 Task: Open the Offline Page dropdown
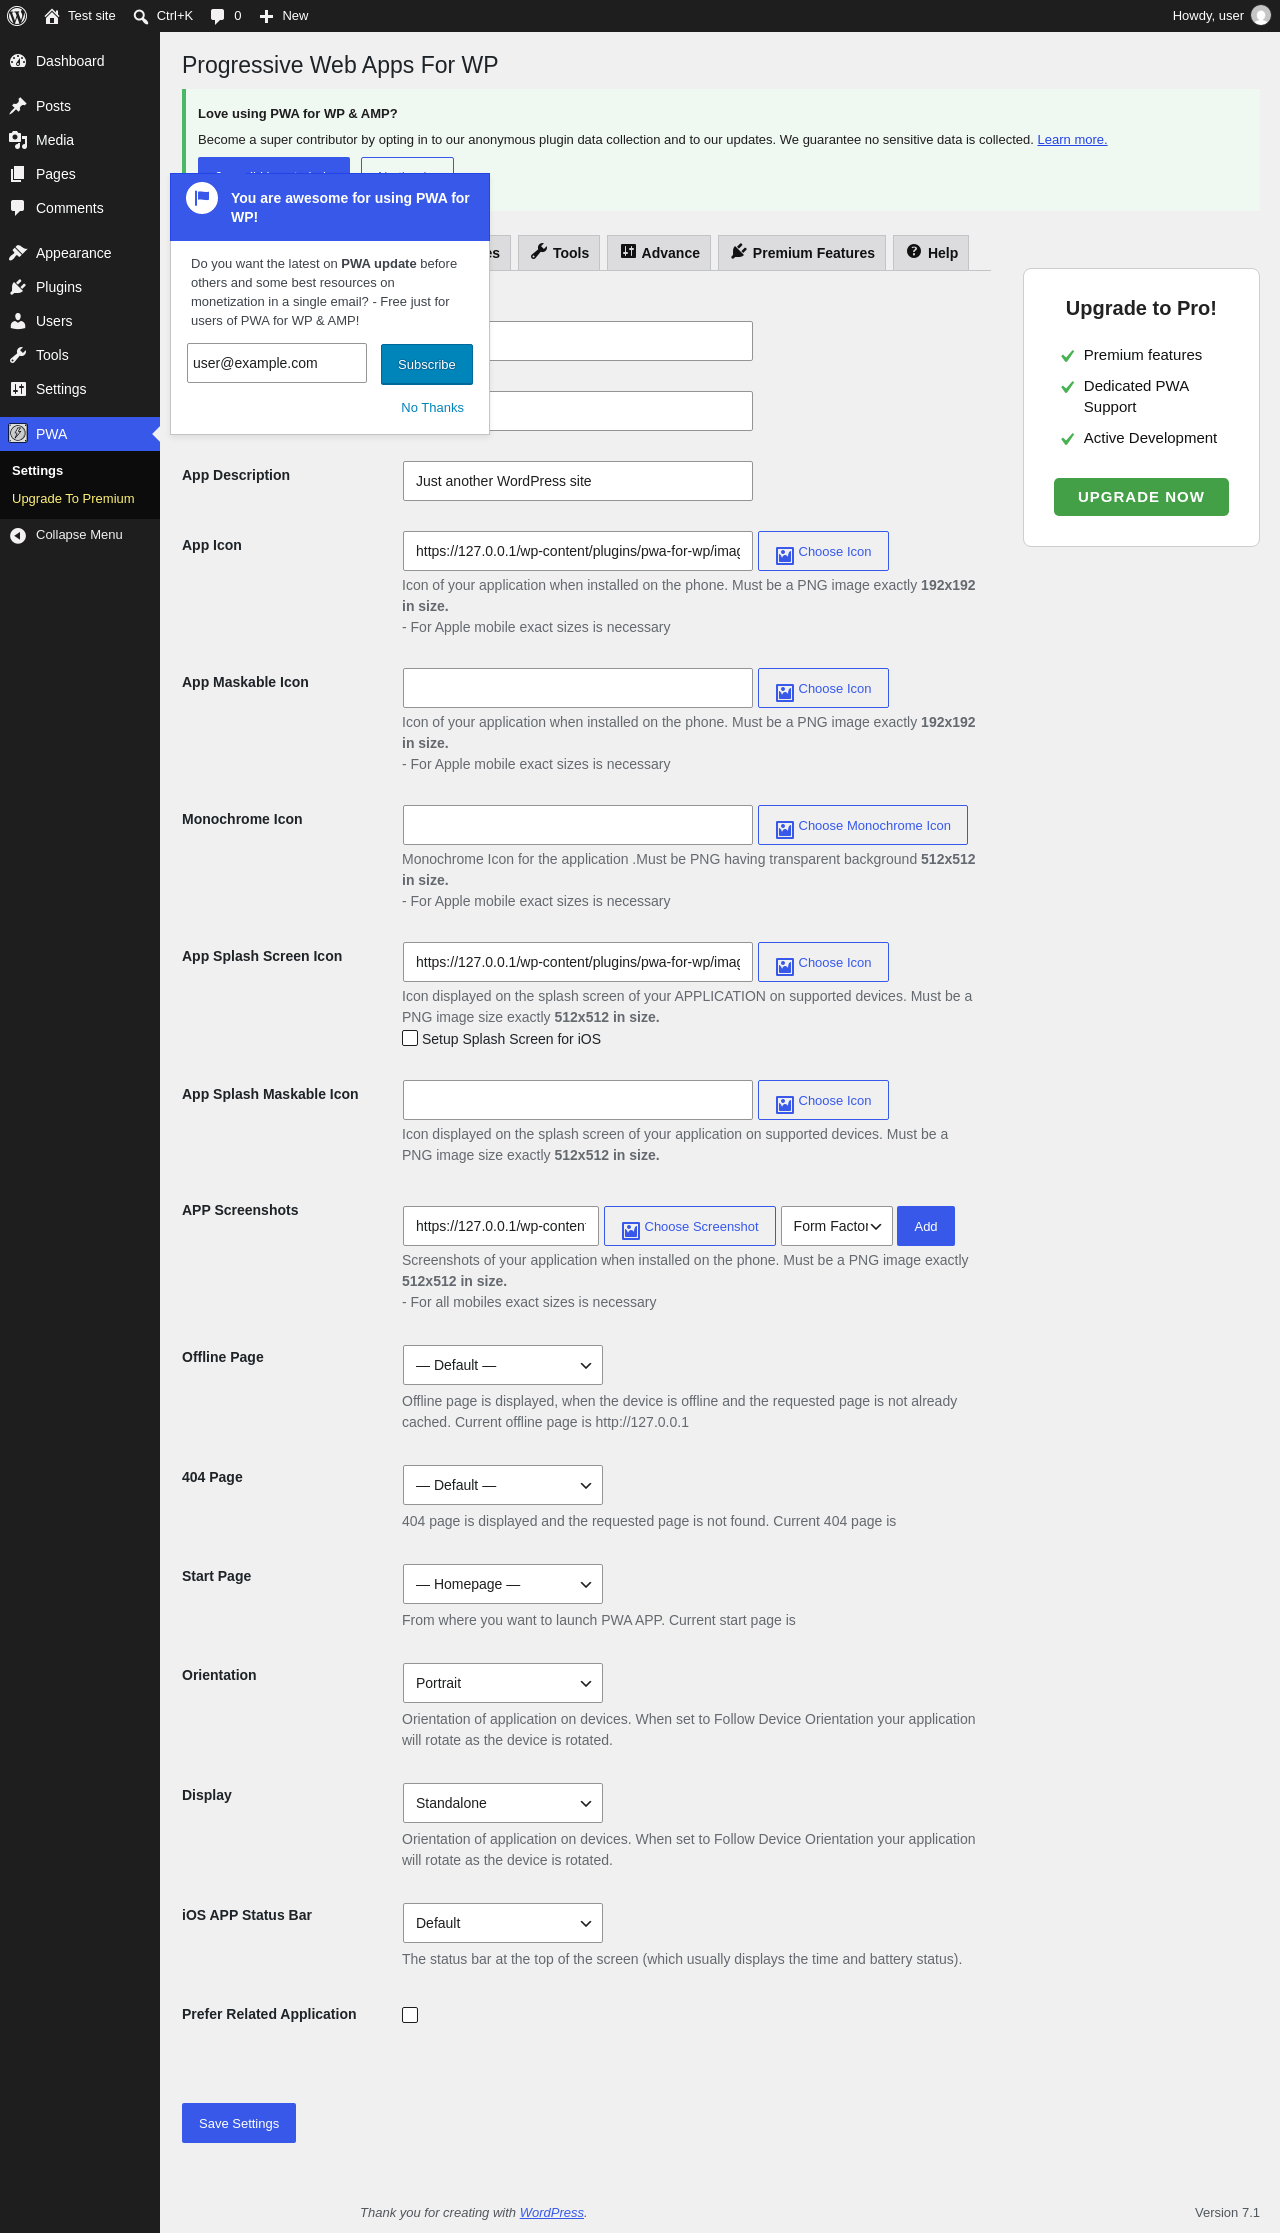coord(503,1365)
